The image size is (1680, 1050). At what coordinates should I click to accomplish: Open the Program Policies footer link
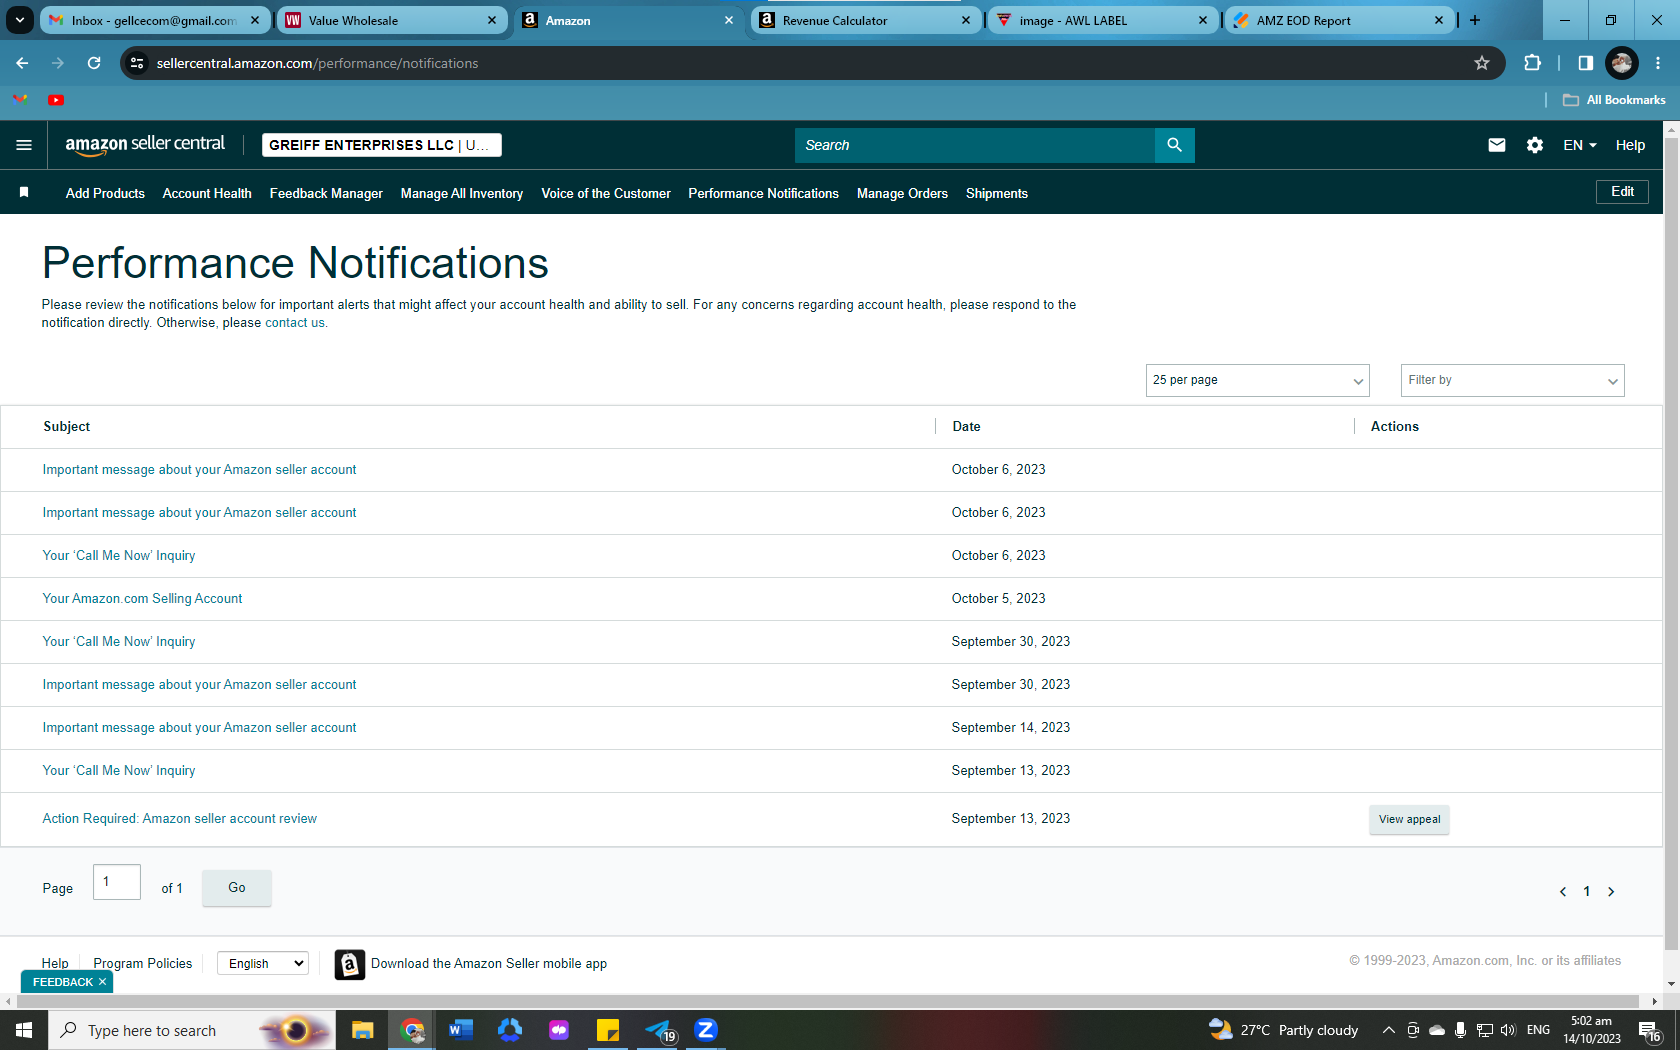143,963
